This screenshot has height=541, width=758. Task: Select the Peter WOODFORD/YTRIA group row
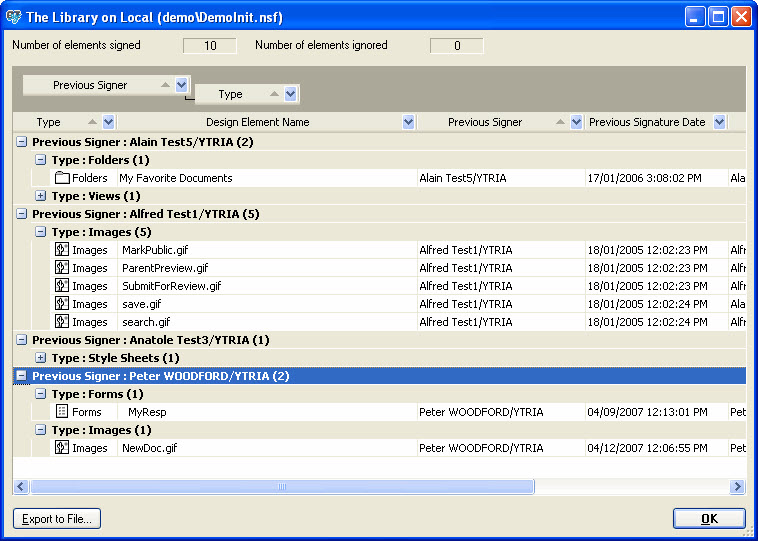(160, 376)
